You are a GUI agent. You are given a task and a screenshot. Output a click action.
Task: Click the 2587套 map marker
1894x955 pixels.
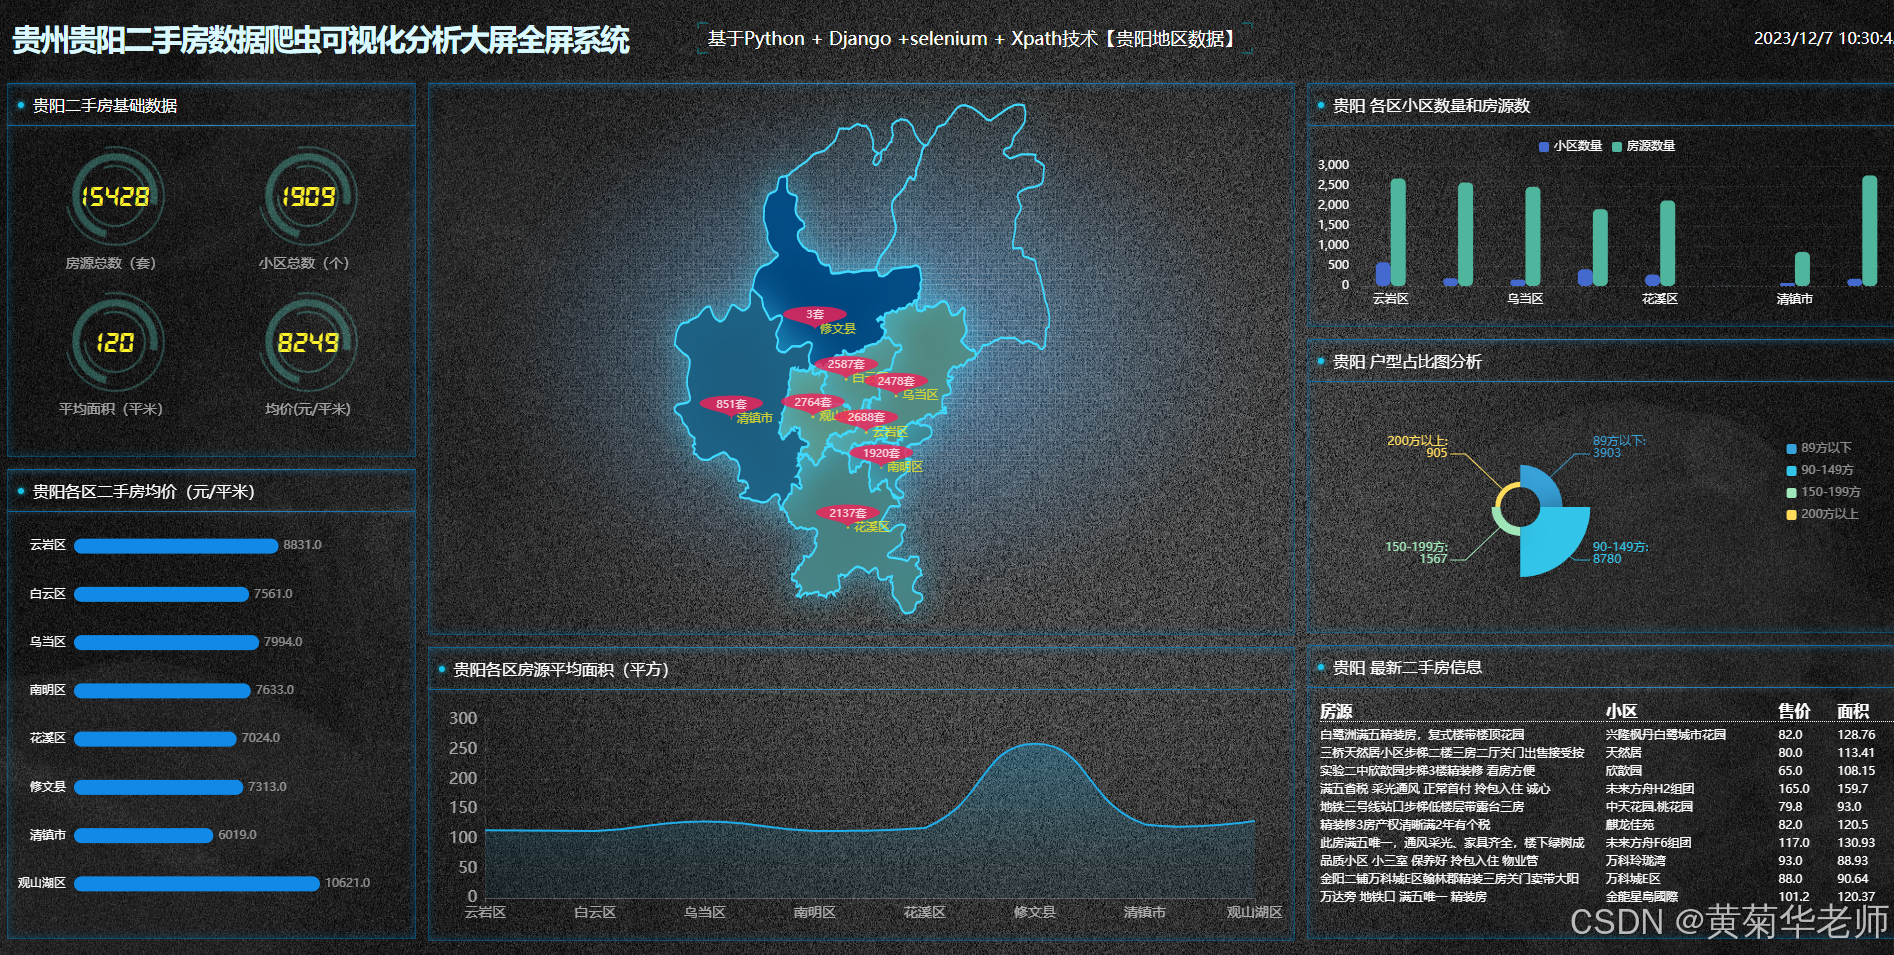(846, 364)
